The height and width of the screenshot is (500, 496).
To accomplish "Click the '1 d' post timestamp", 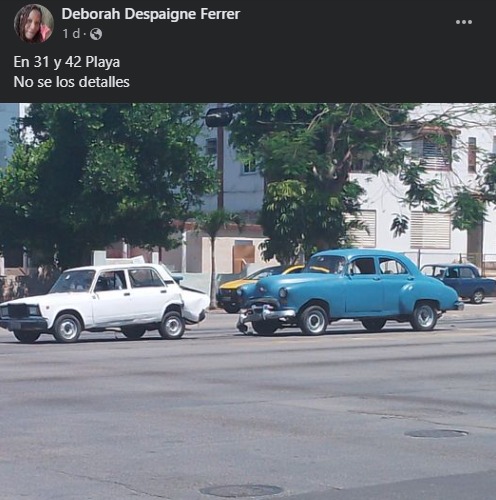I will [x=71, y=34].
